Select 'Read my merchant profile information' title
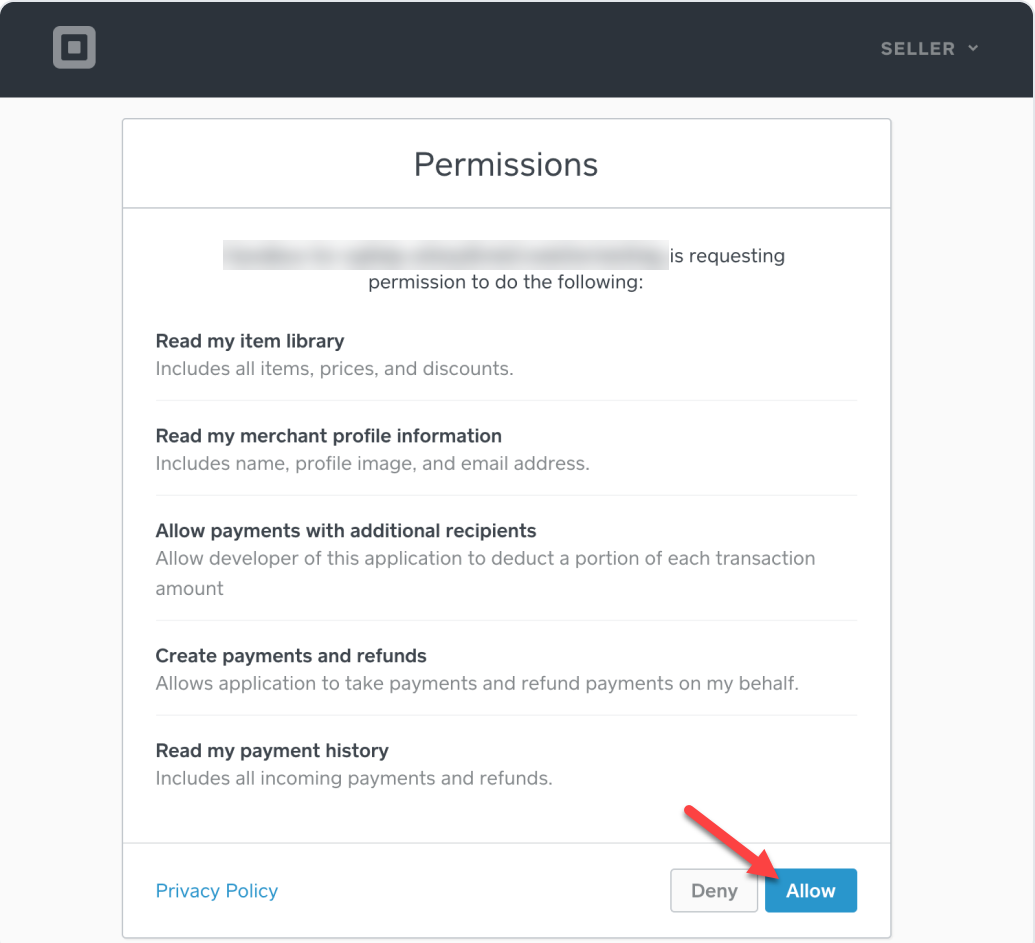Screen dimensions: 1035x943 coord(328,436)
